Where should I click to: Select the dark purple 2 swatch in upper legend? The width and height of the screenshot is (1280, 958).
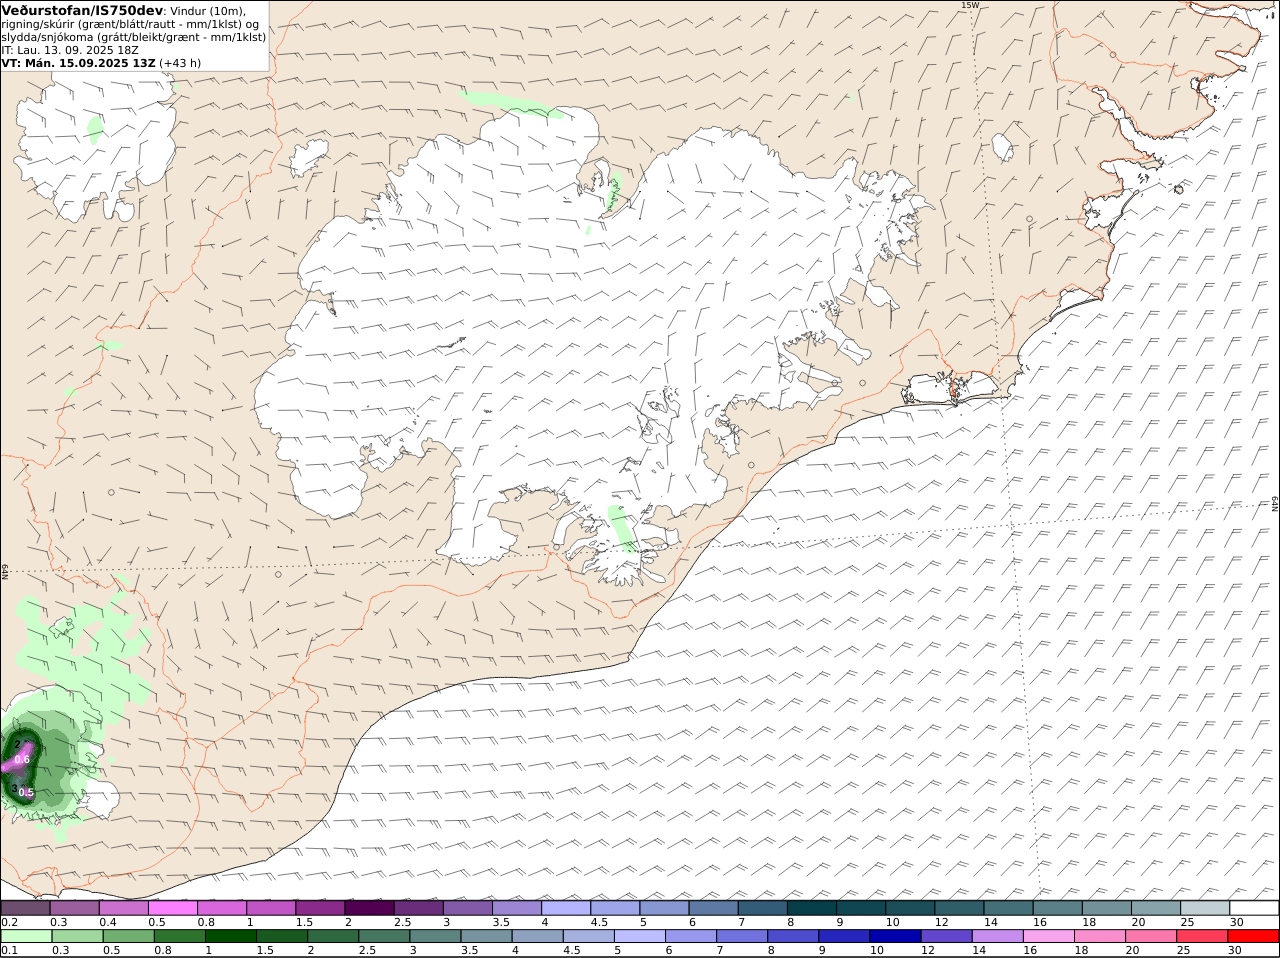tap(369, 908)
